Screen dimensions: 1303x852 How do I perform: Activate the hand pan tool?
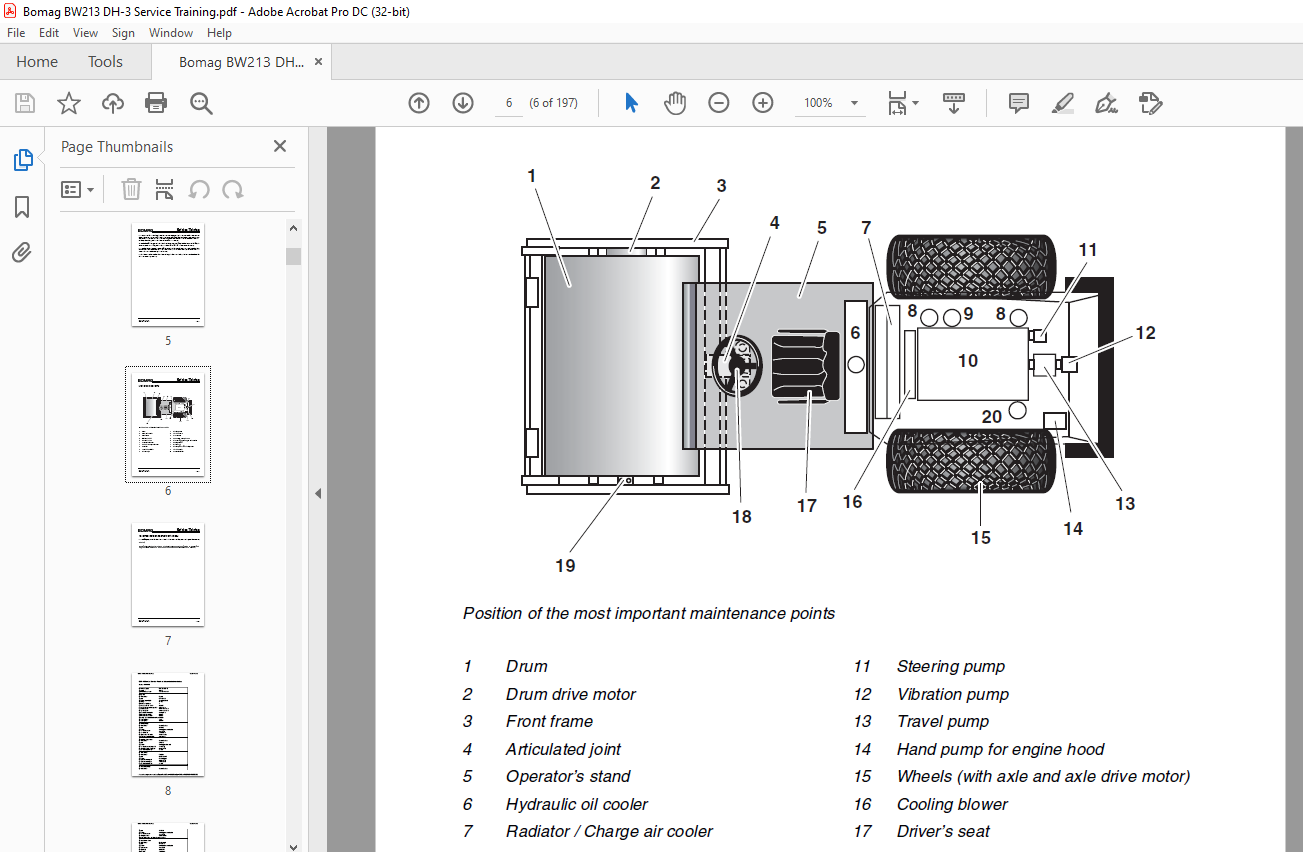click(x=675, y=103)
